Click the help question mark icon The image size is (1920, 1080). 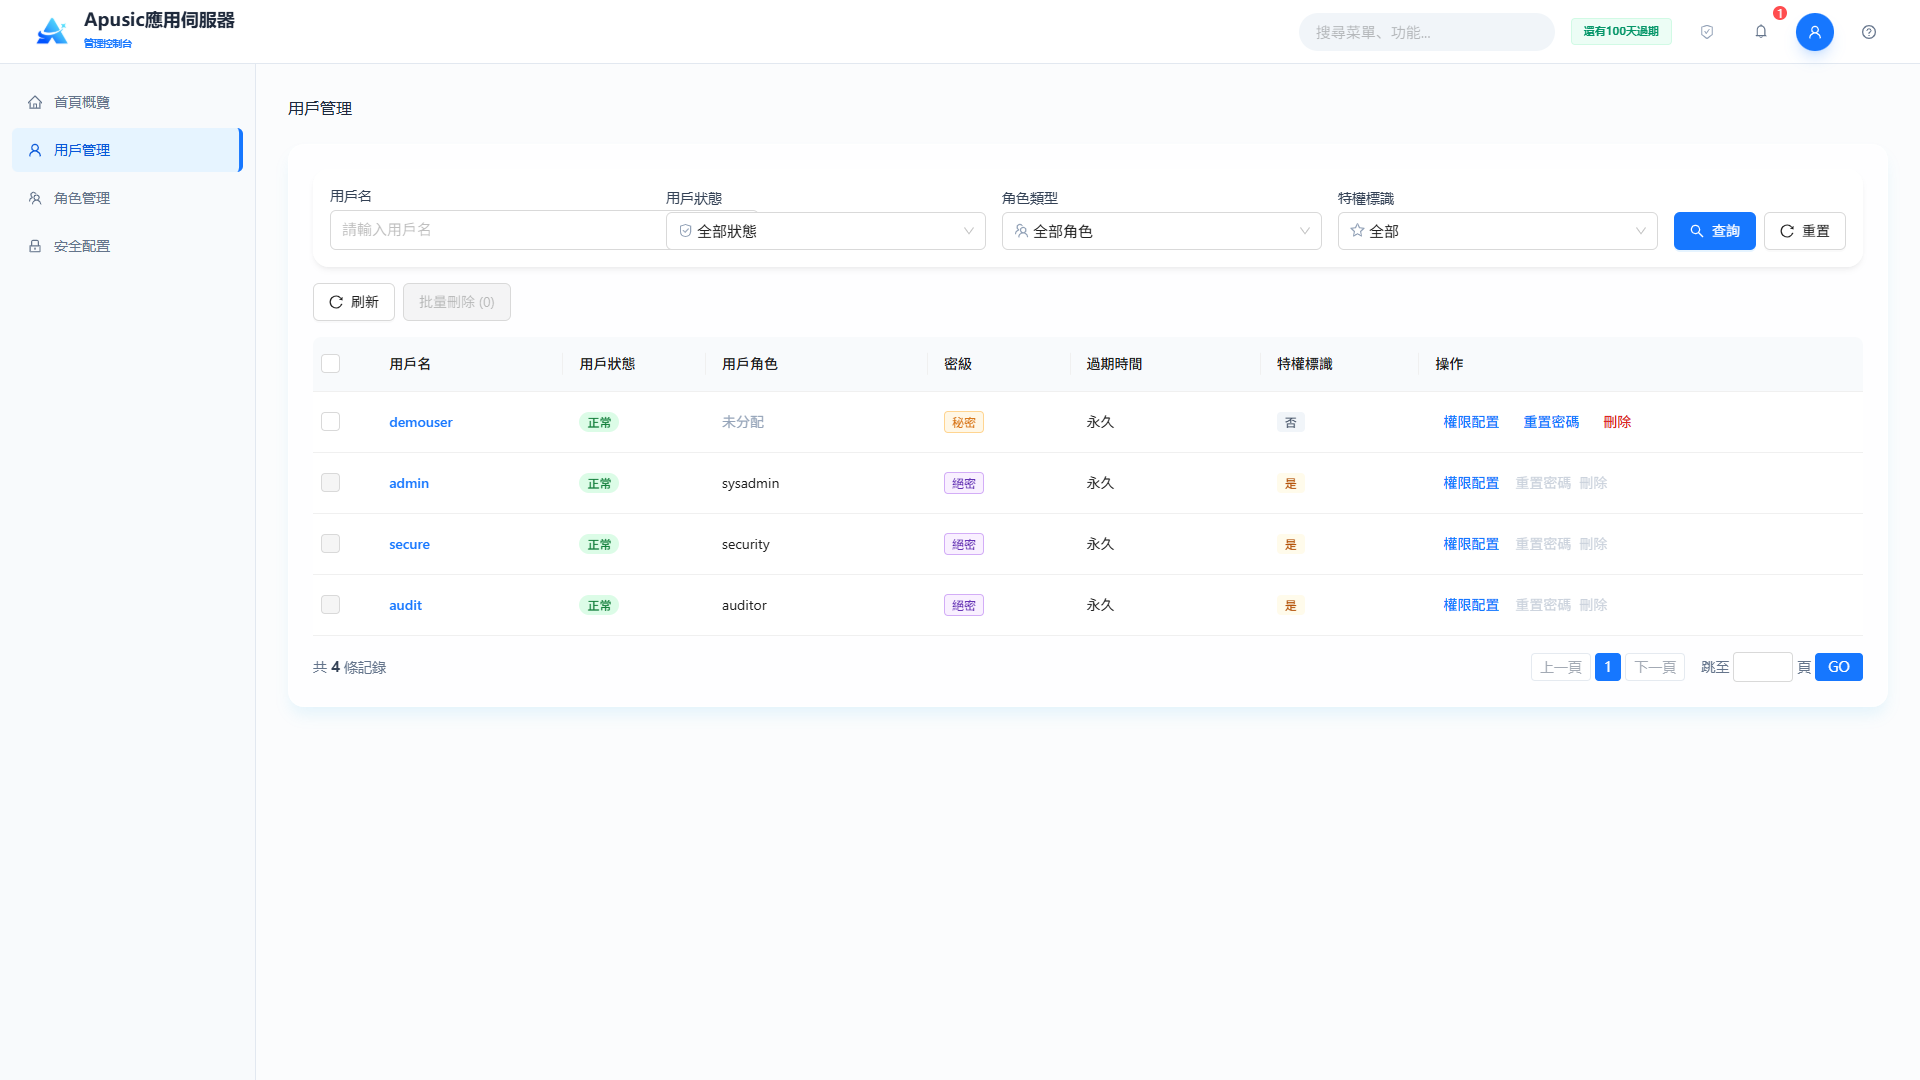point(1869,32)
